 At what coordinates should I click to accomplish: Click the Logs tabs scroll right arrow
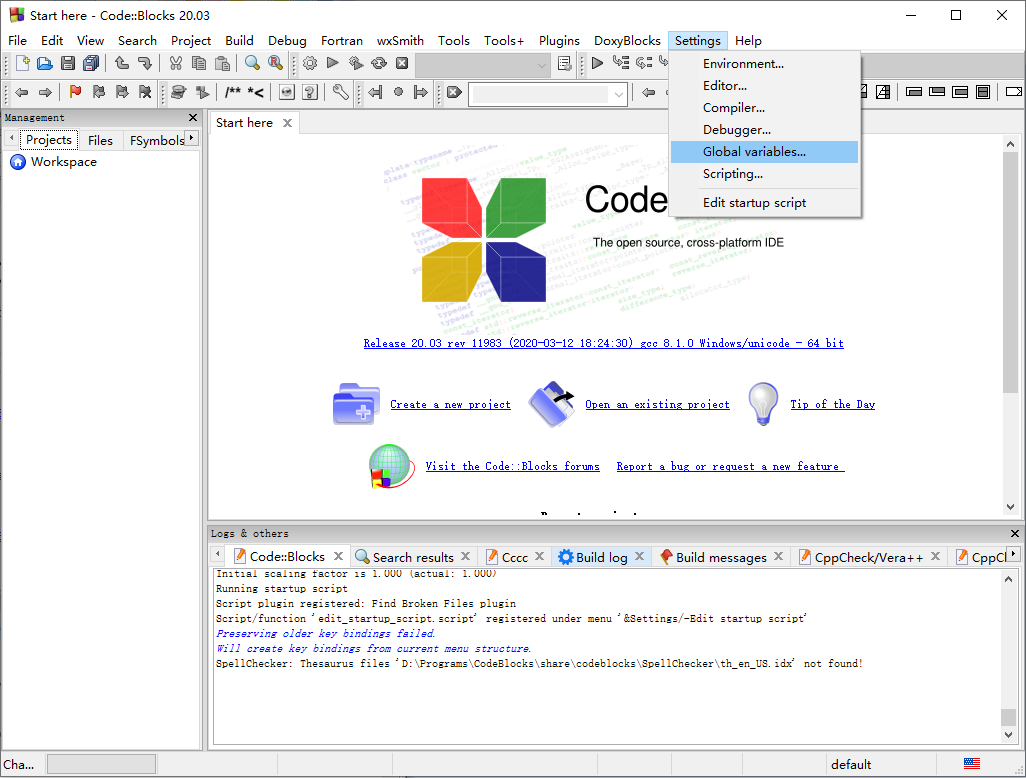tap(1014, 555)
